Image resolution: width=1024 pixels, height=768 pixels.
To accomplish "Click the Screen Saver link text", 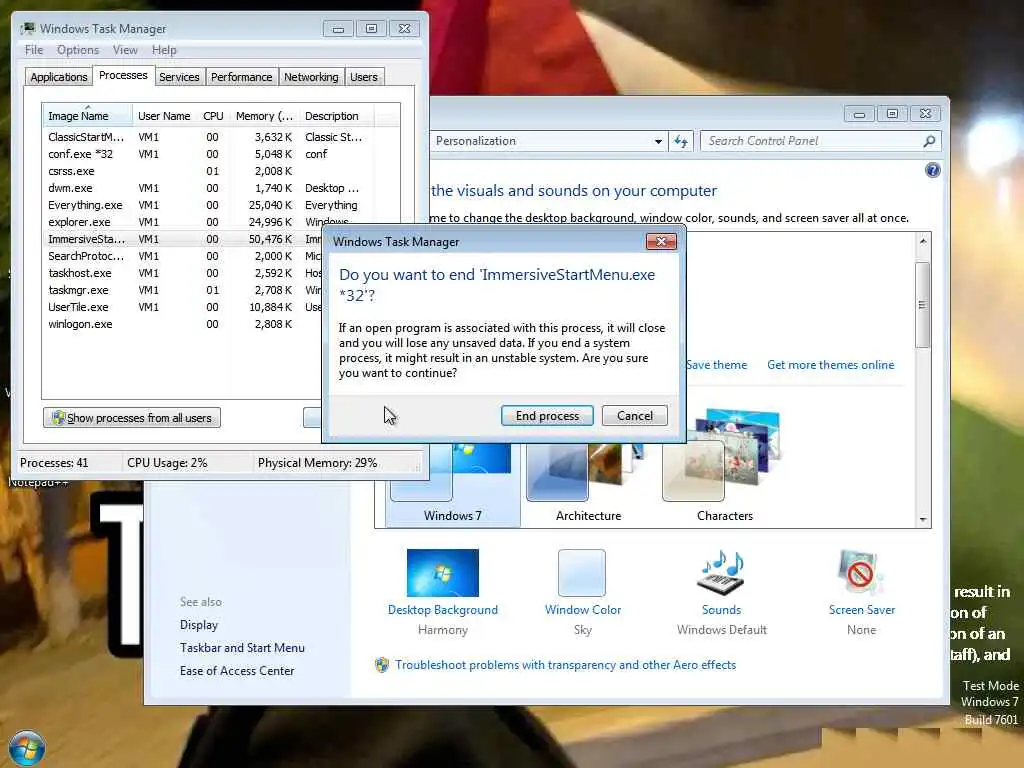I will point(861,610).
